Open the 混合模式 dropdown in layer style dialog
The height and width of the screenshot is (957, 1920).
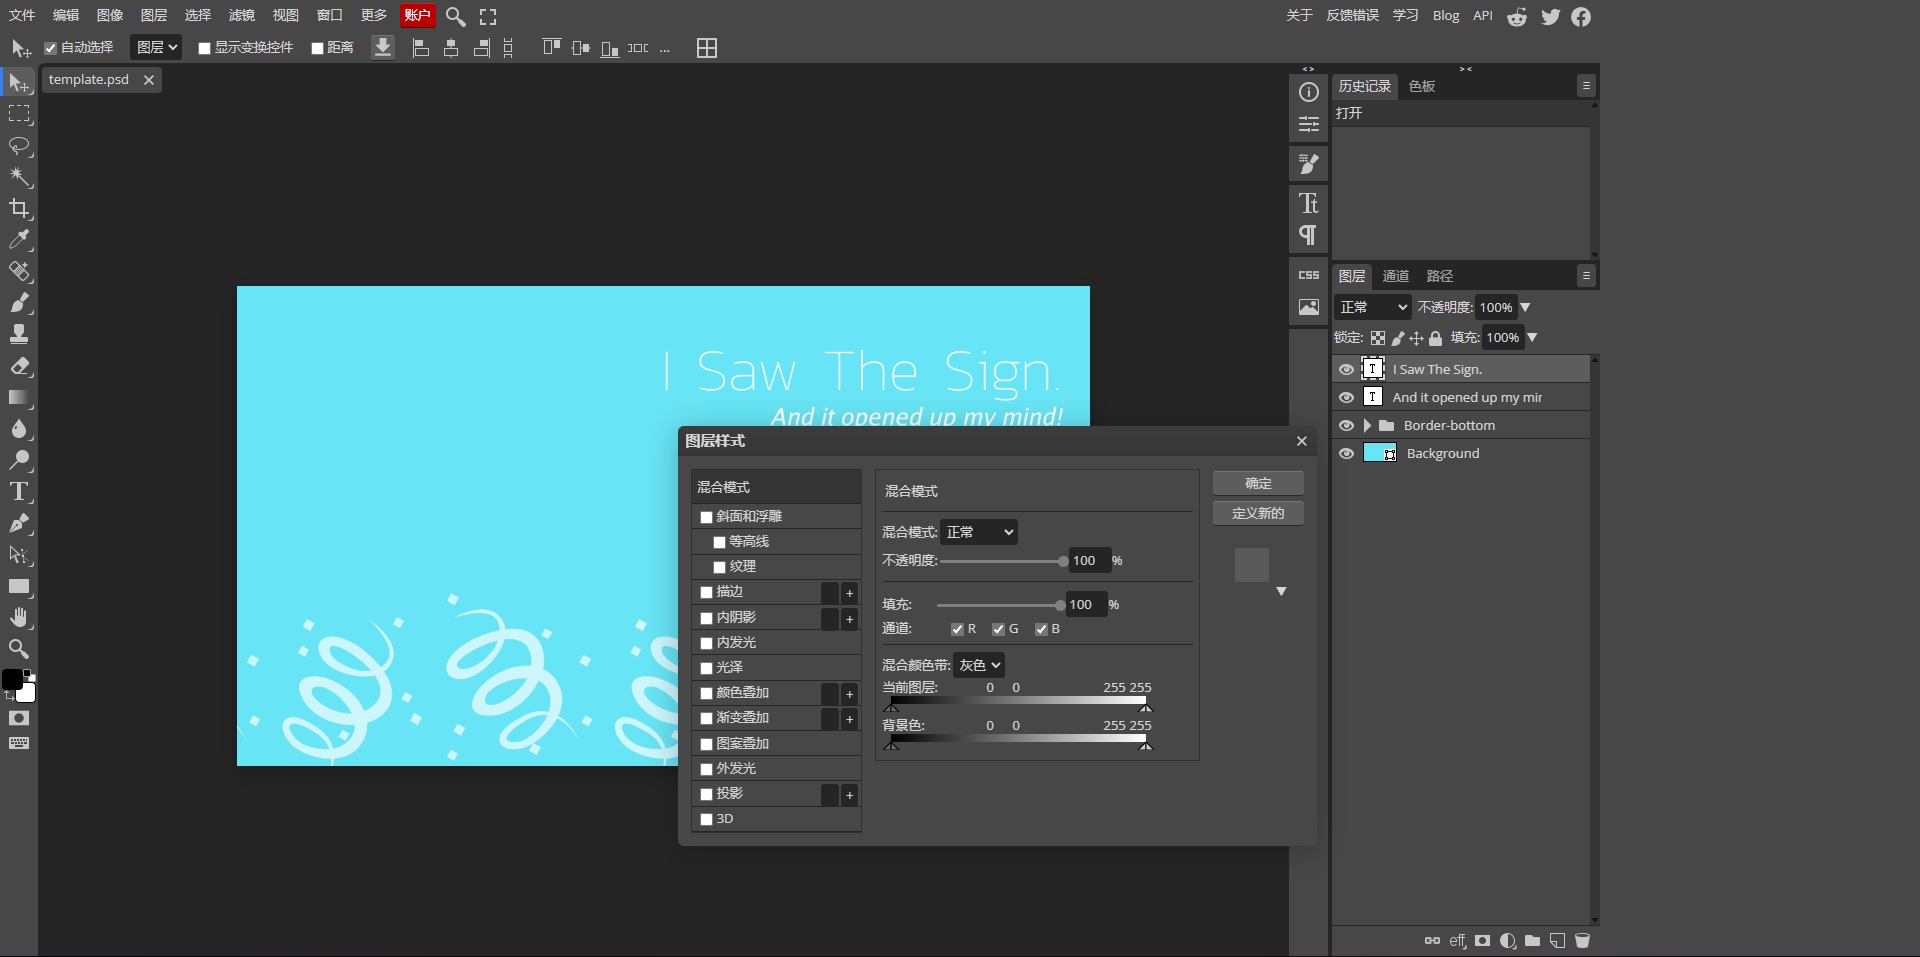[x=979, y=532]
